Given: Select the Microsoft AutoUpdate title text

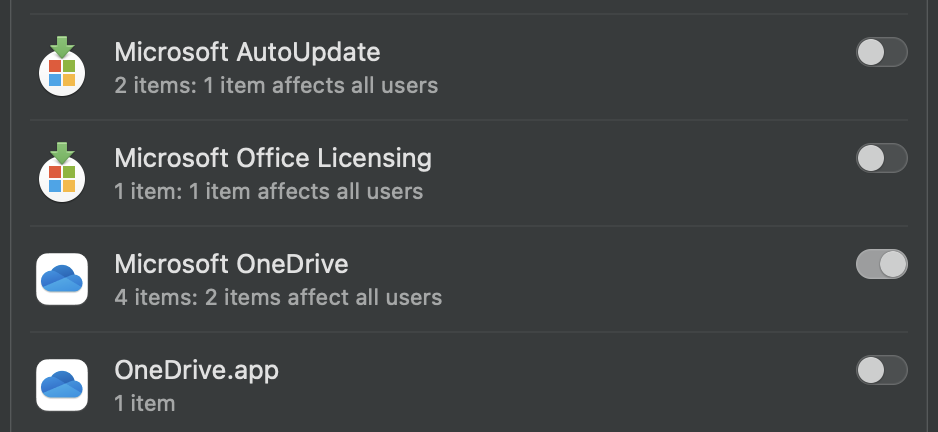Looking at the screenshot, I should [x=247, y=52].
